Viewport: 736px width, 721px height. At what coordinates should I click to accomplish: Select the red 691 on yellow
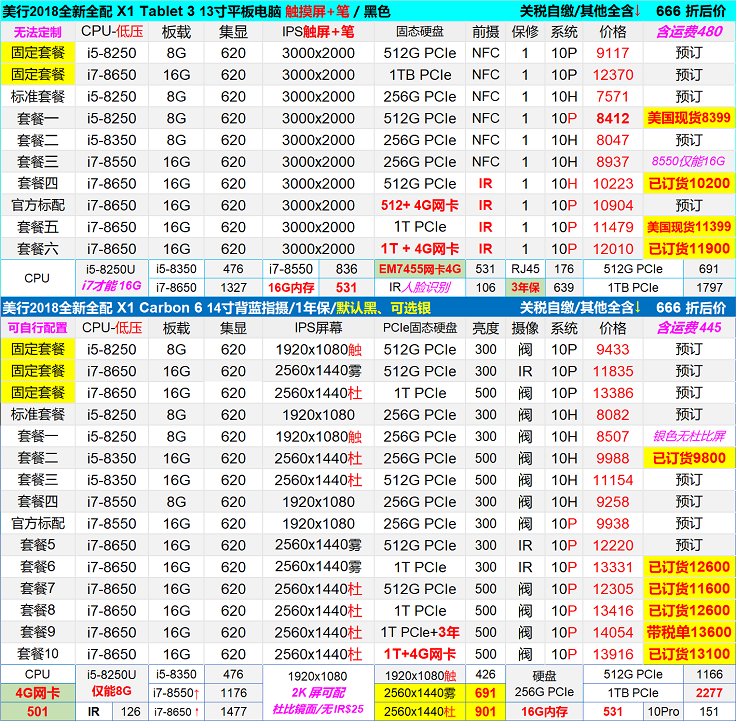[485, 693]
